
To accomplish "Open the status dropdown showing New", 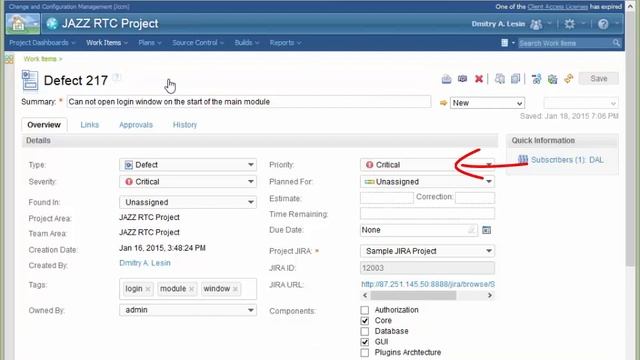I will tap(487, 103).
